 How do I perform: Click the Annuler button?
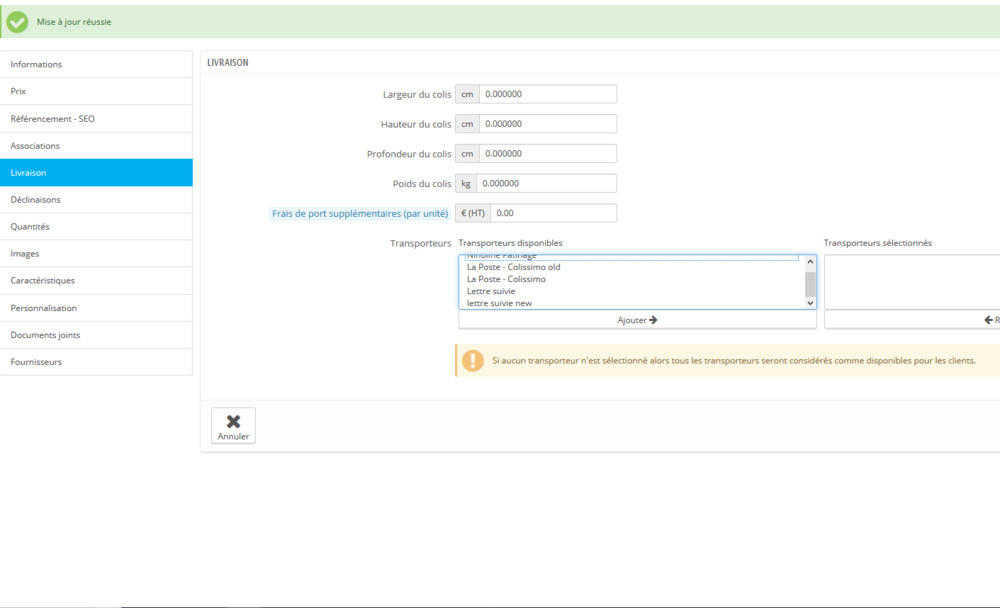[233, 424]
